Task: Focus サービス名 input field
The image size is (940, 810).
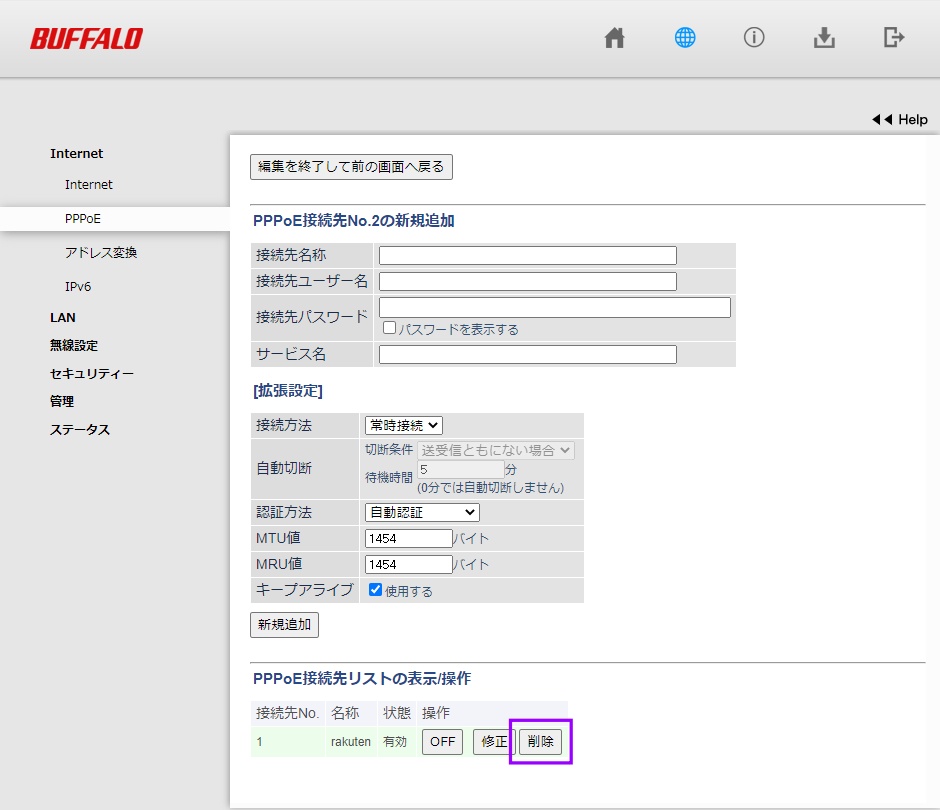Action: coord(528,354)
